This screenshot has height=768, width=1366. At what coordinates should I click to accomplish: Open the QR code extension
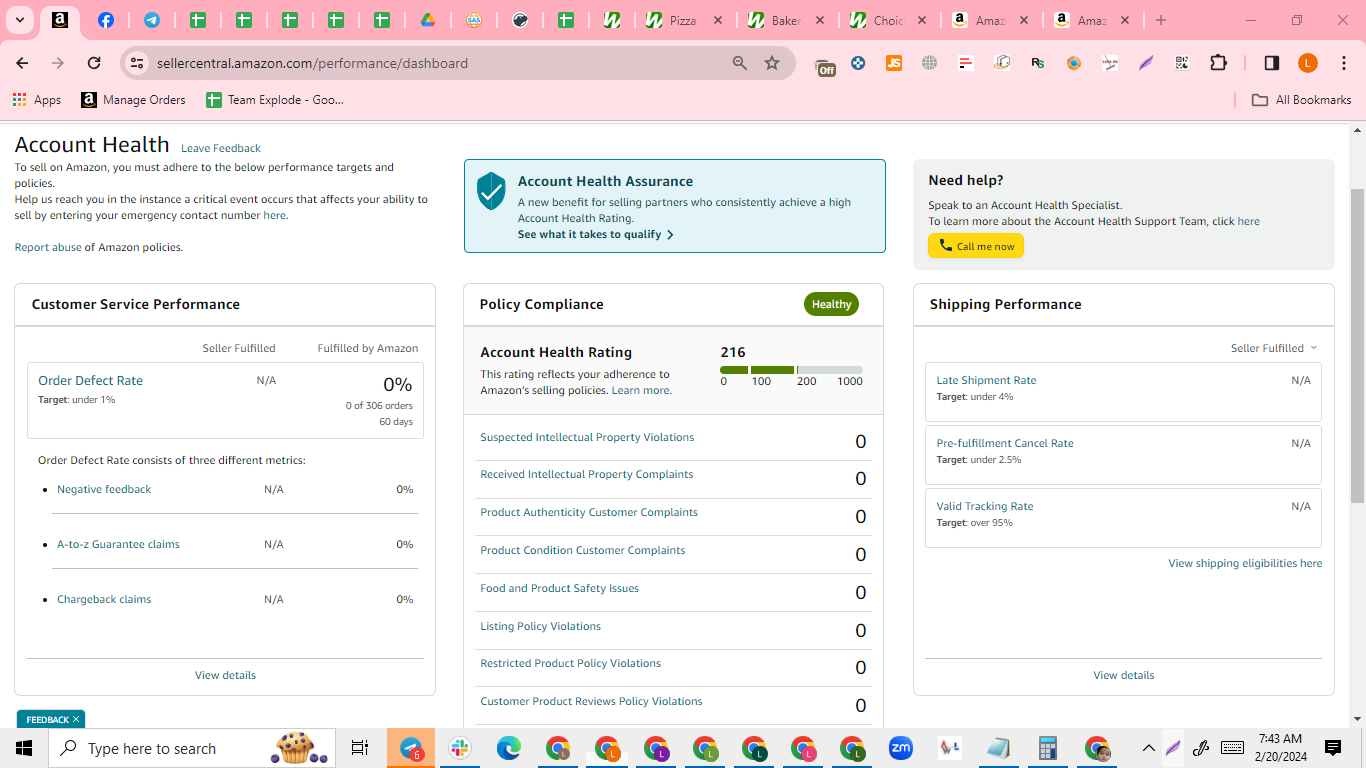(x=1182, y=63)
